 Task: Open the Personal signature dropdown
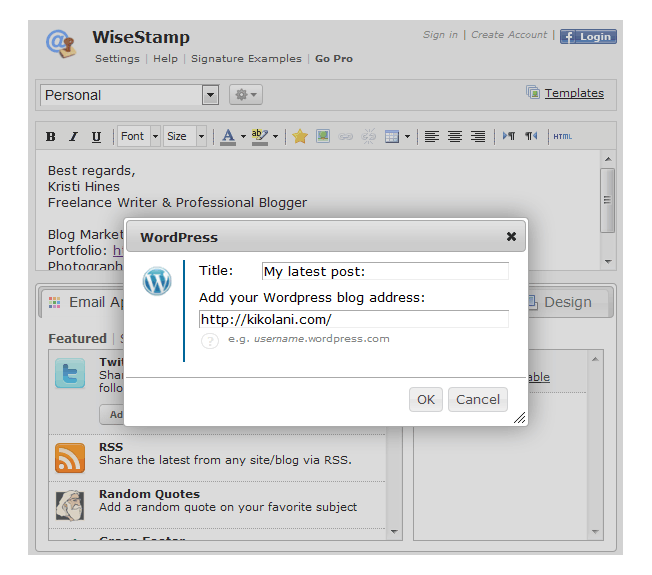click(129, 95)
